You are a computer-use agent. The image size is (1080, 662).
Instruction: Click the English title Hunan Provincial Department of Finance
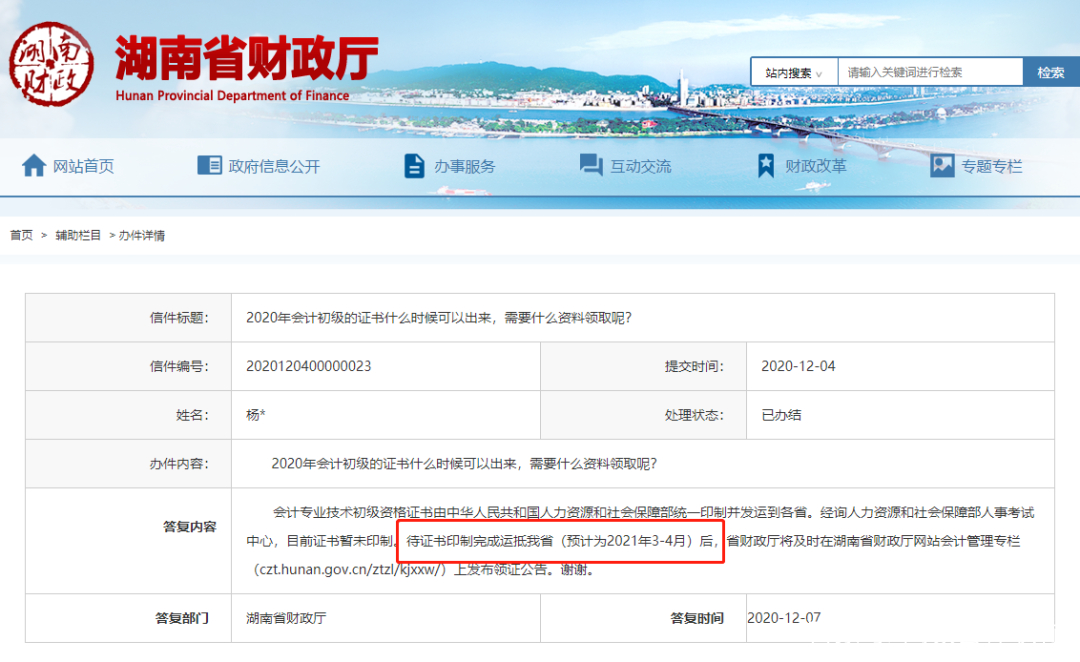232,96
